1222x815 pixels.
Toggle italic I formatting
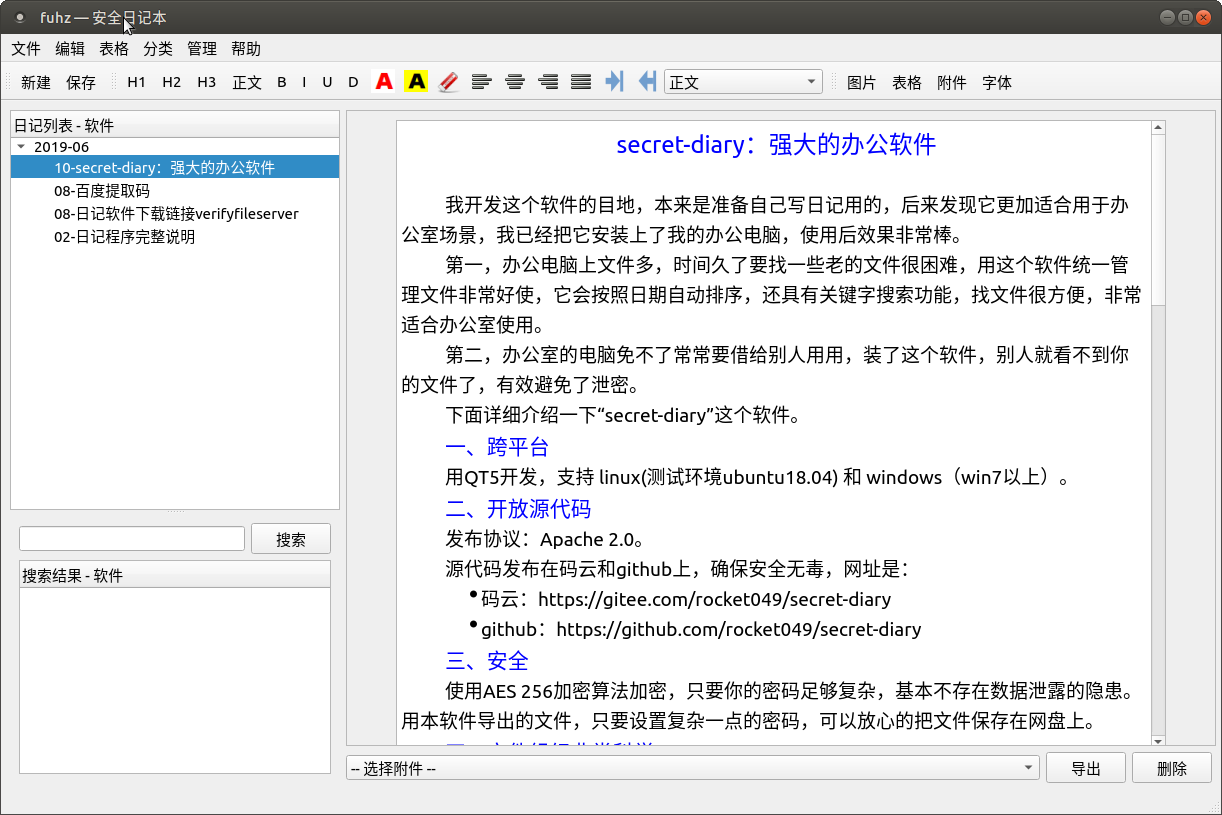tap(304, 82)
